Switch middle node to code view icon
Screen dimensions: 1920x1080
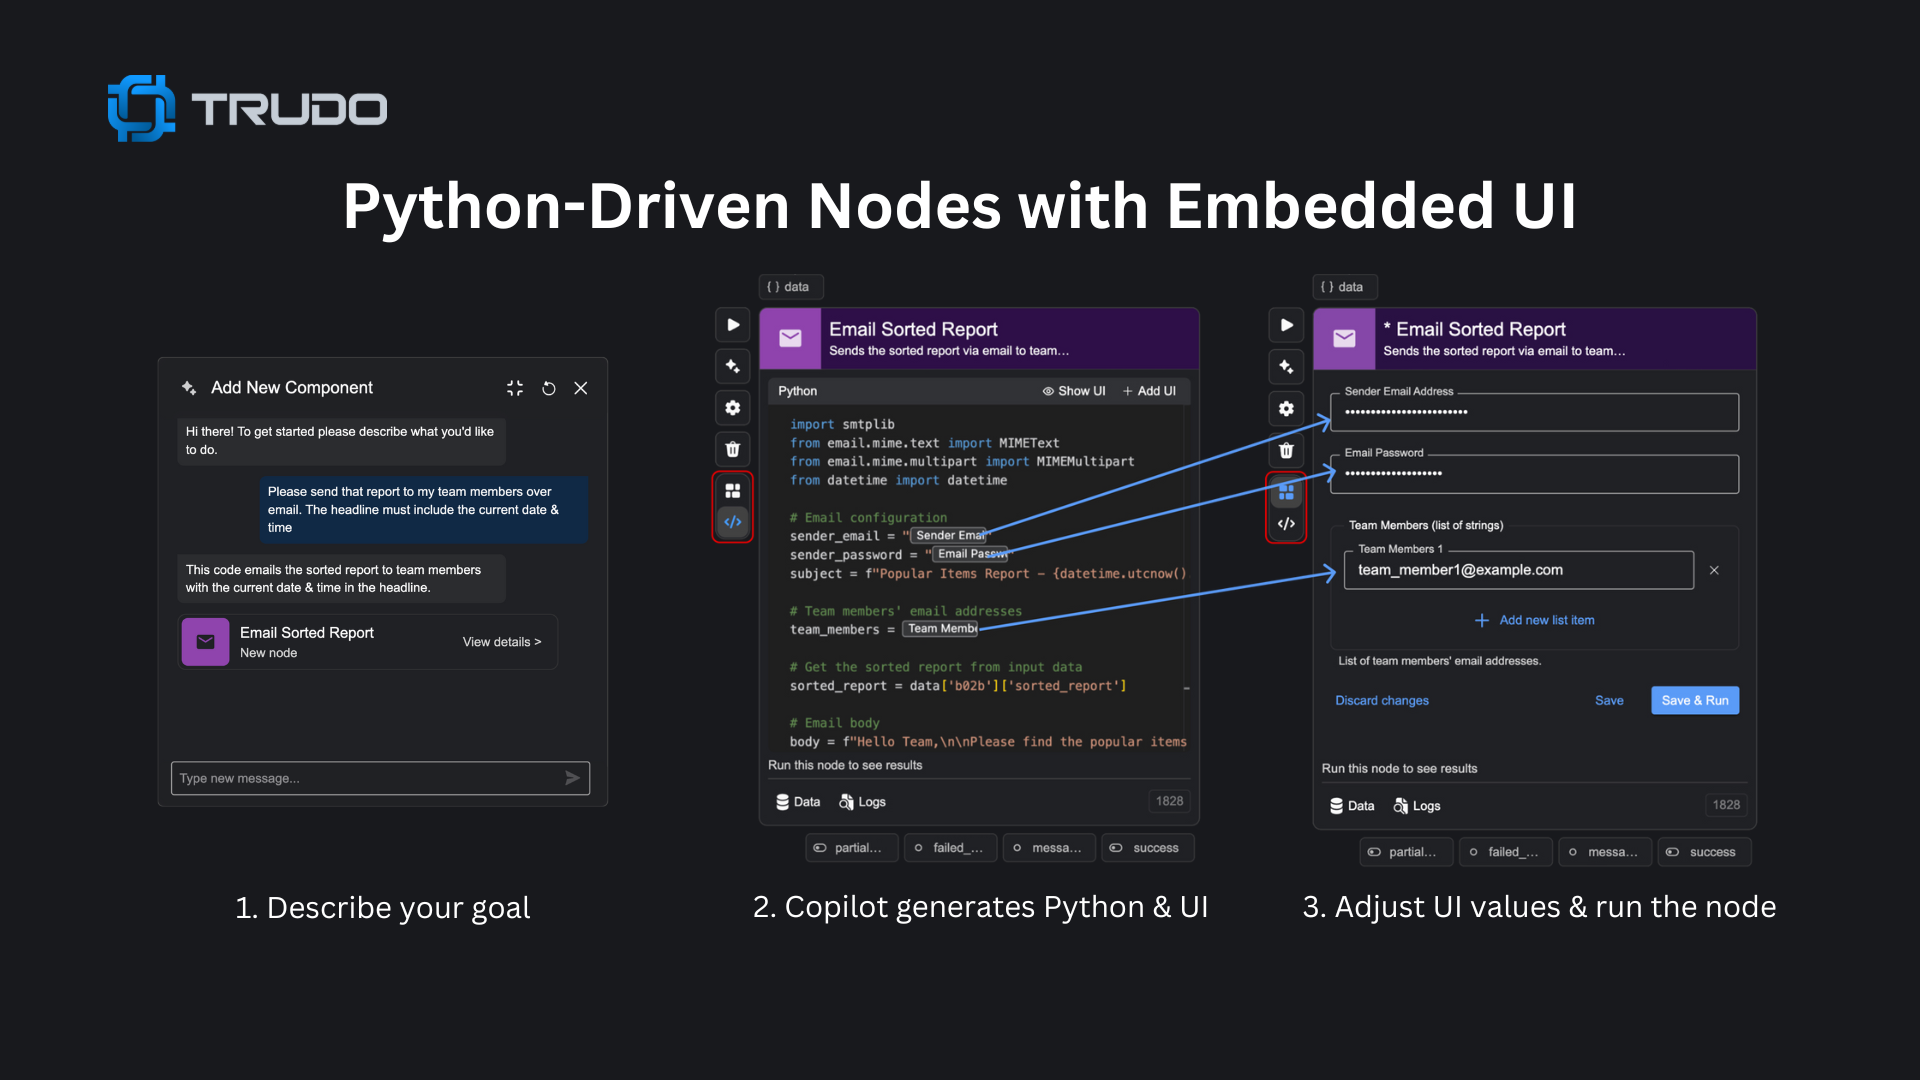(733, 522)
